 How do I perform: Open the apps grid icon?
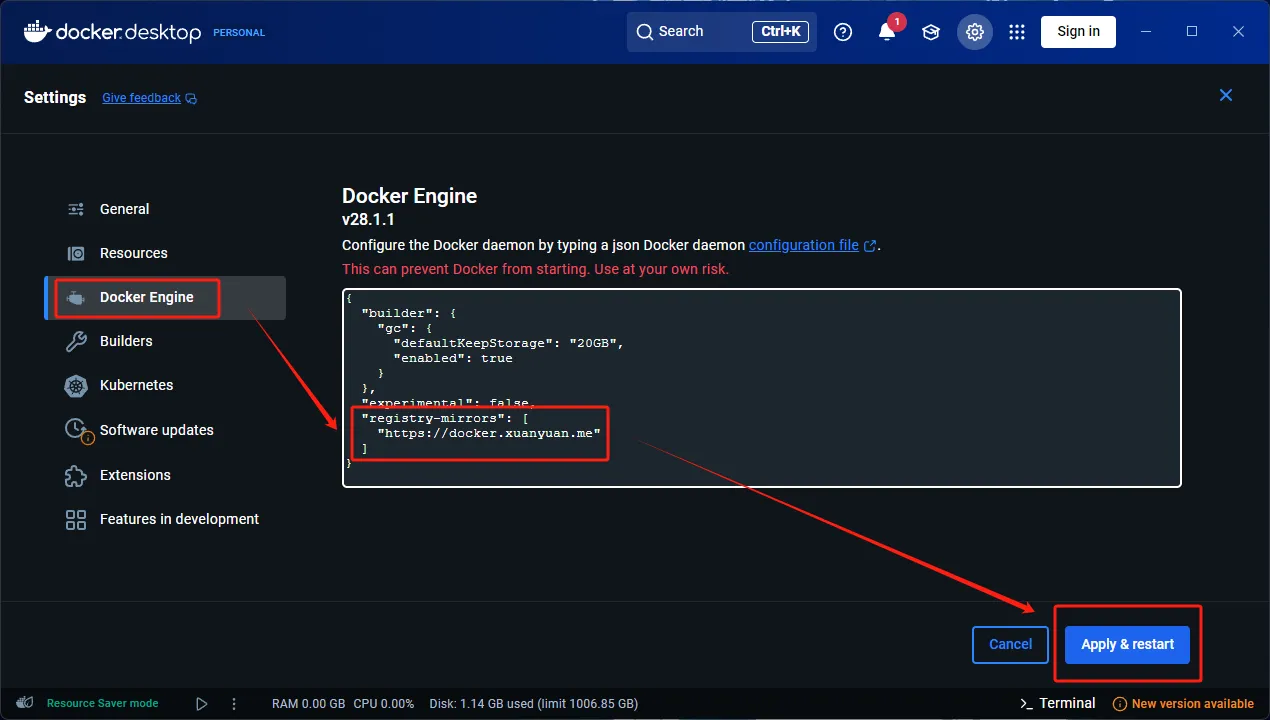point(1017,32)
